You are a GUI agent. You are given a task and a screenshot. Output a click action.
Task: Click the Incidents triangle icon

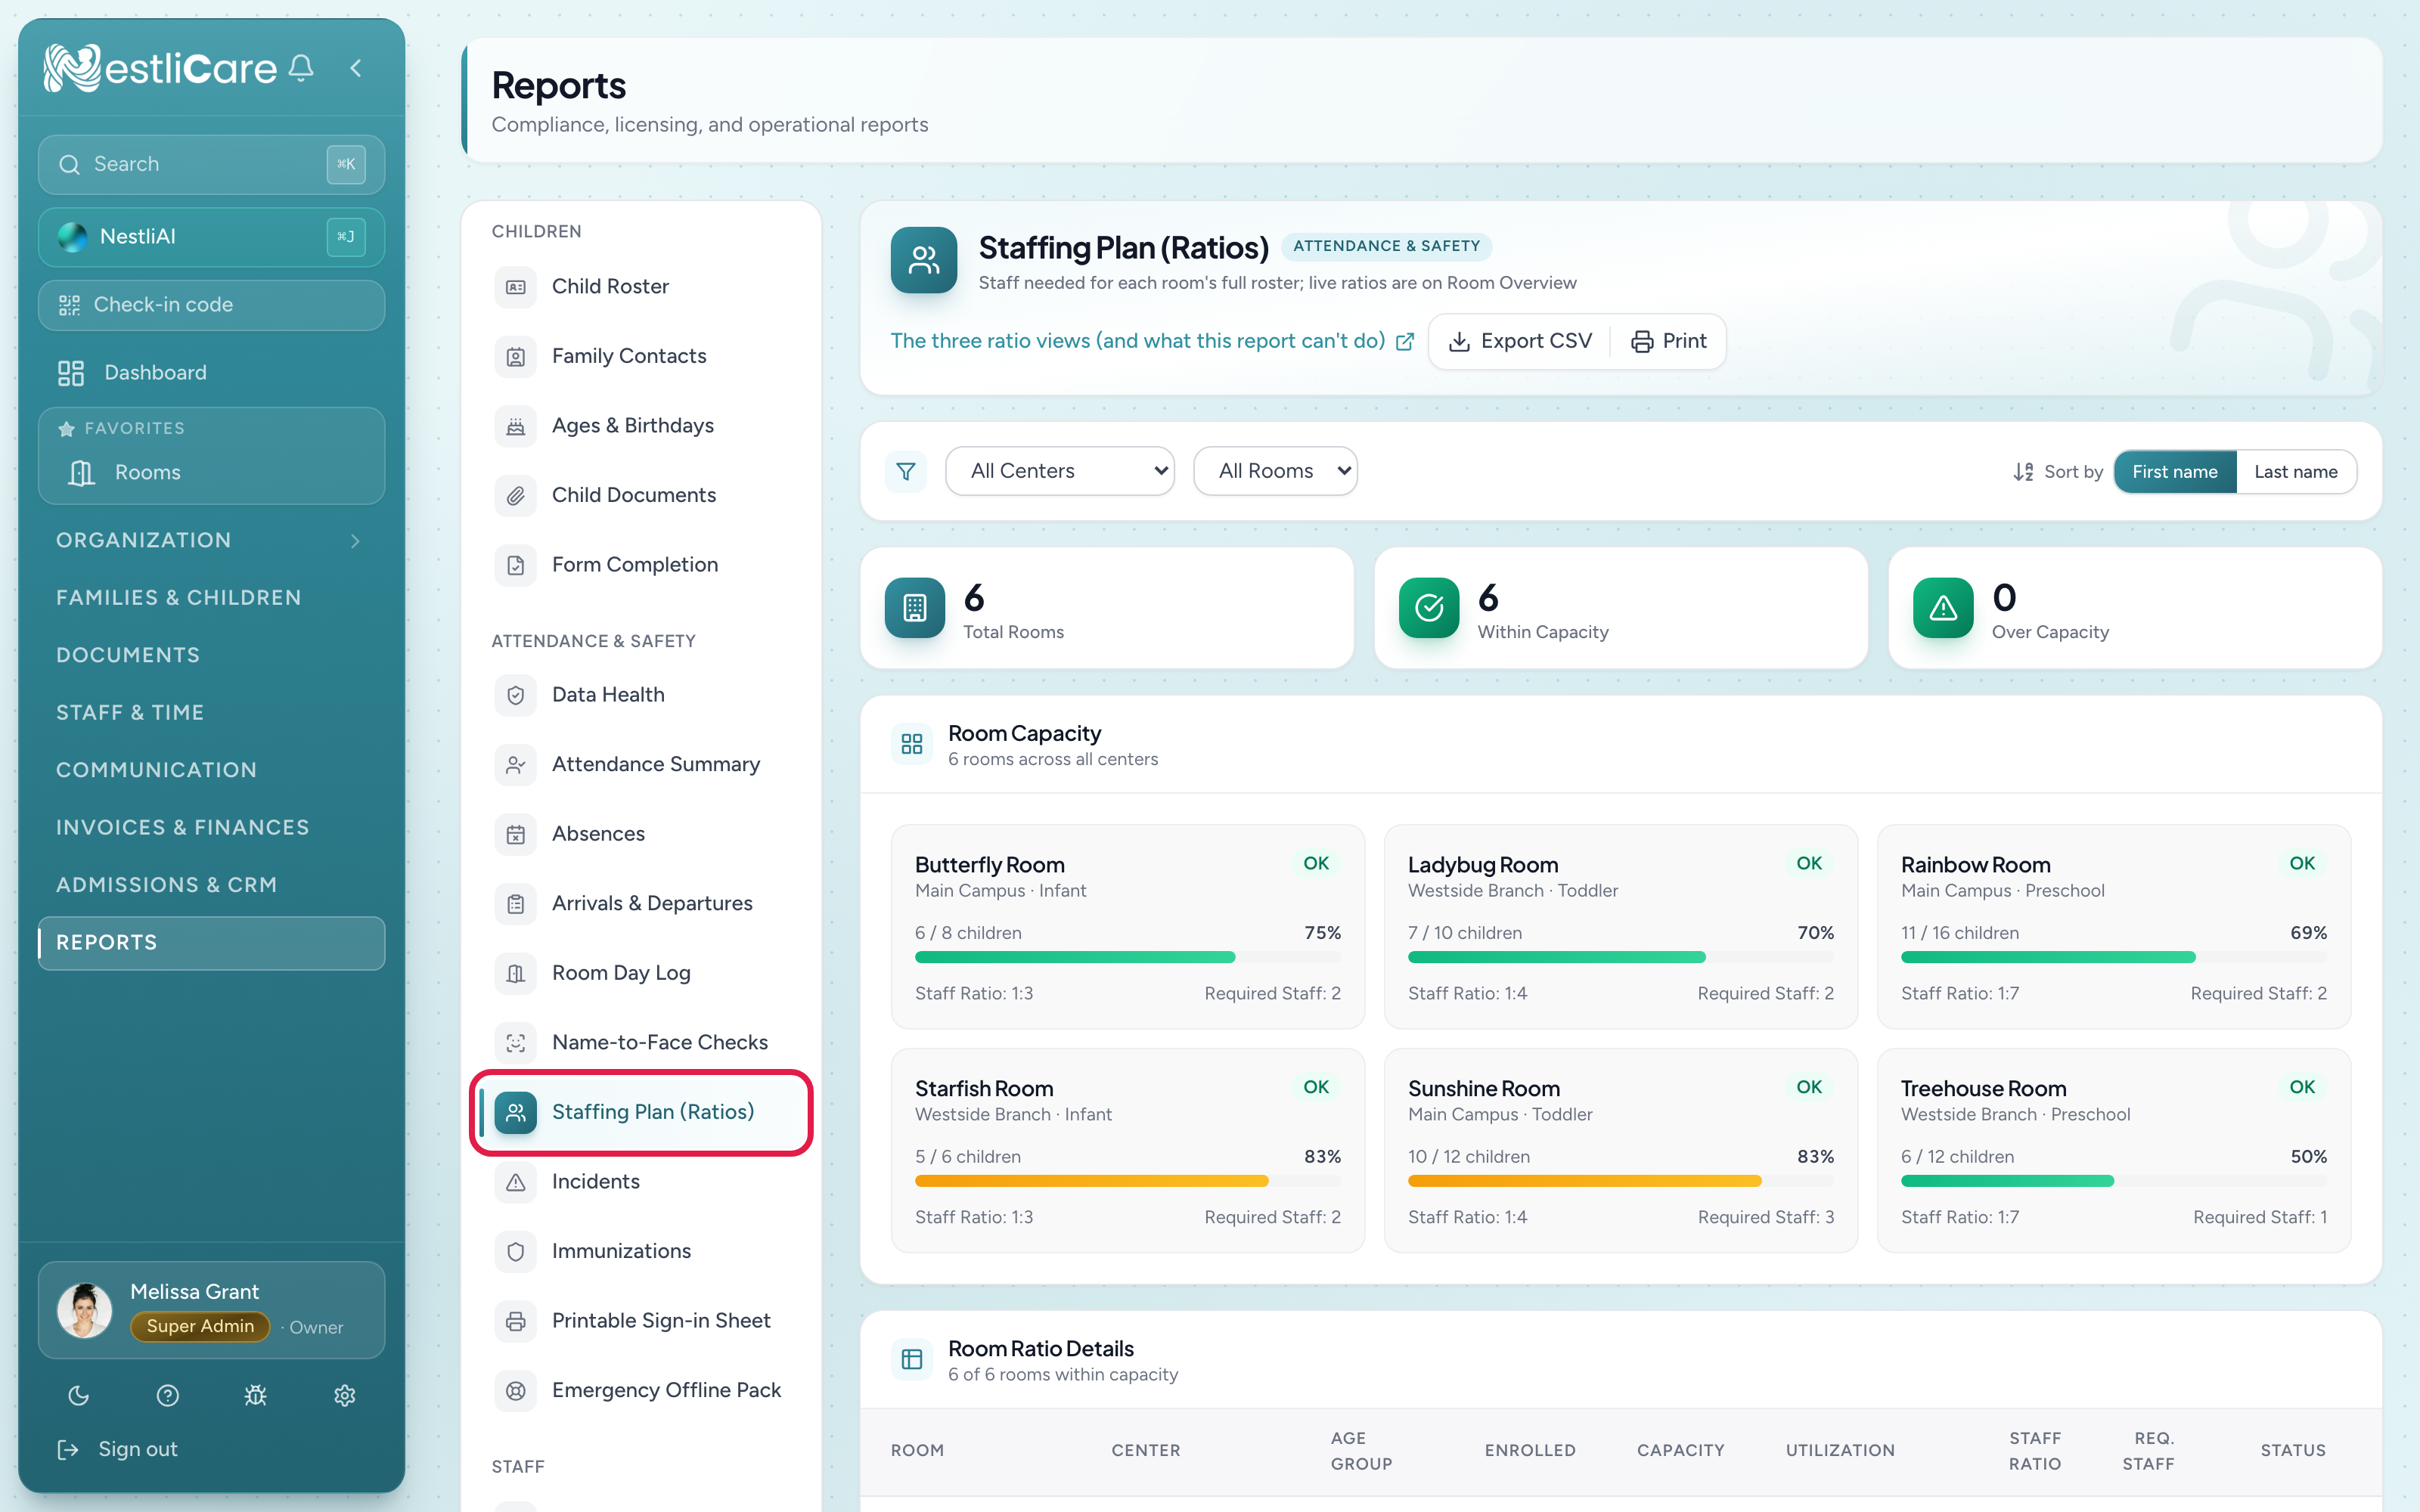pos(516,1182)
